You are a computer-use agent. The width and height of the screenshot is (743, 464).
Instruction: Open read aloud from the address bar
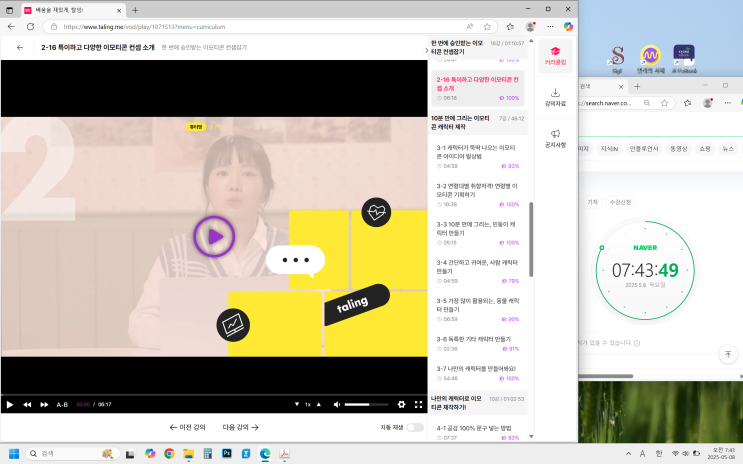point(470,27)
